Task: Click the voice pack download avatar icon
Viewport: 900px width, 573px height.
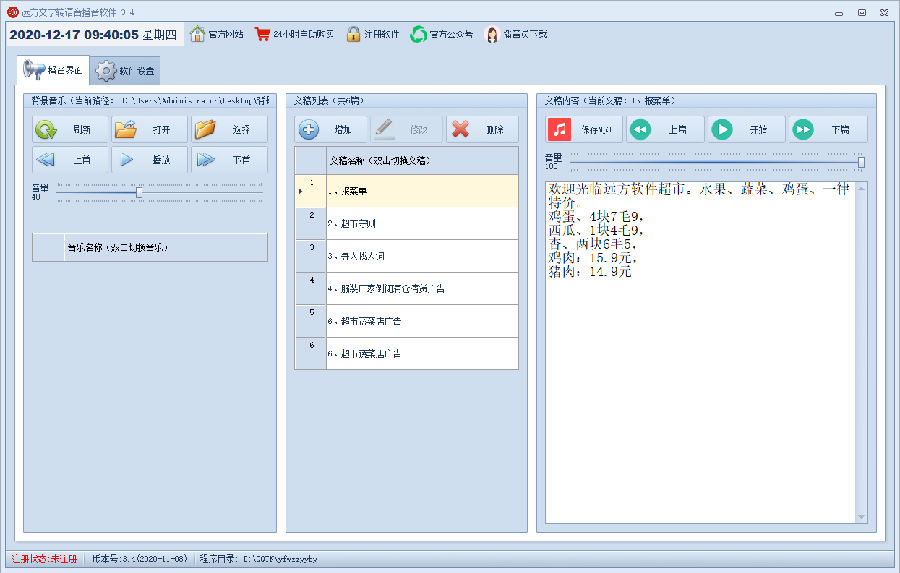Action: click(x=492, y=34)
